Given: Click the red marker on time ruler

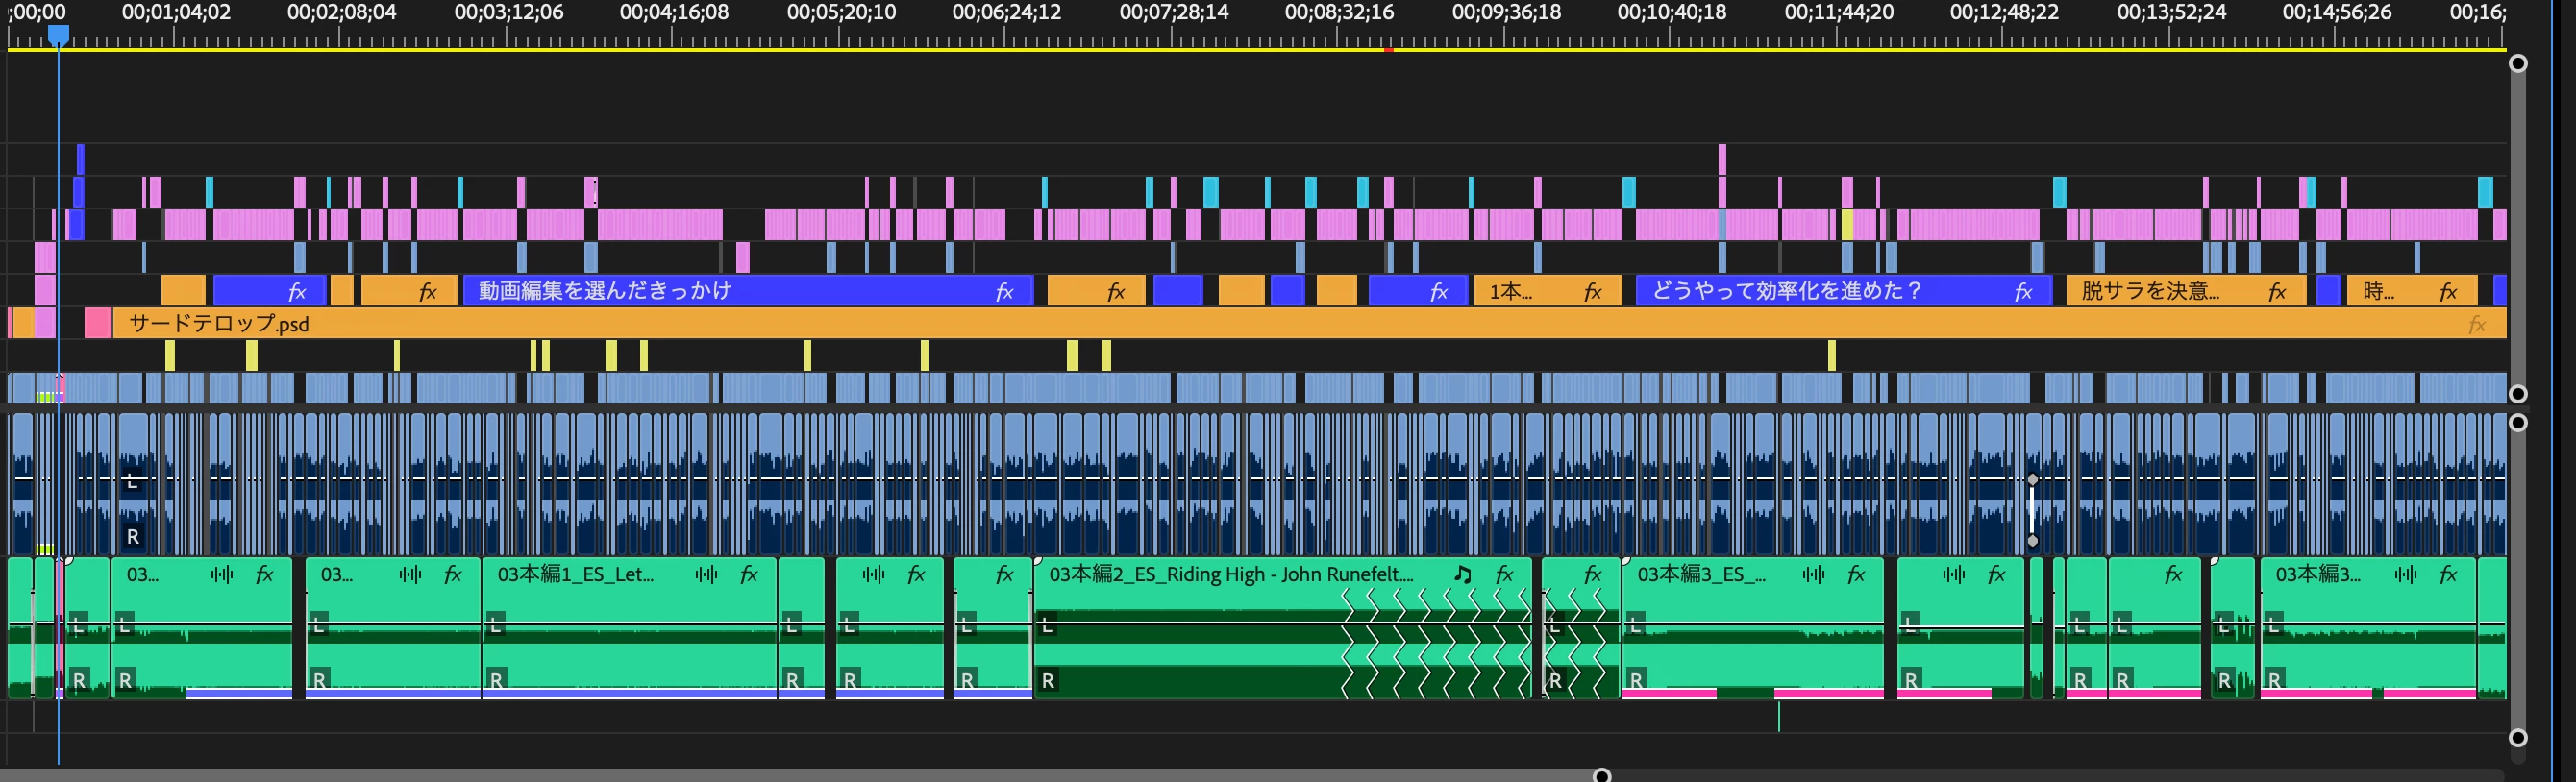Looking at the screenshot, I should 1388,49.
